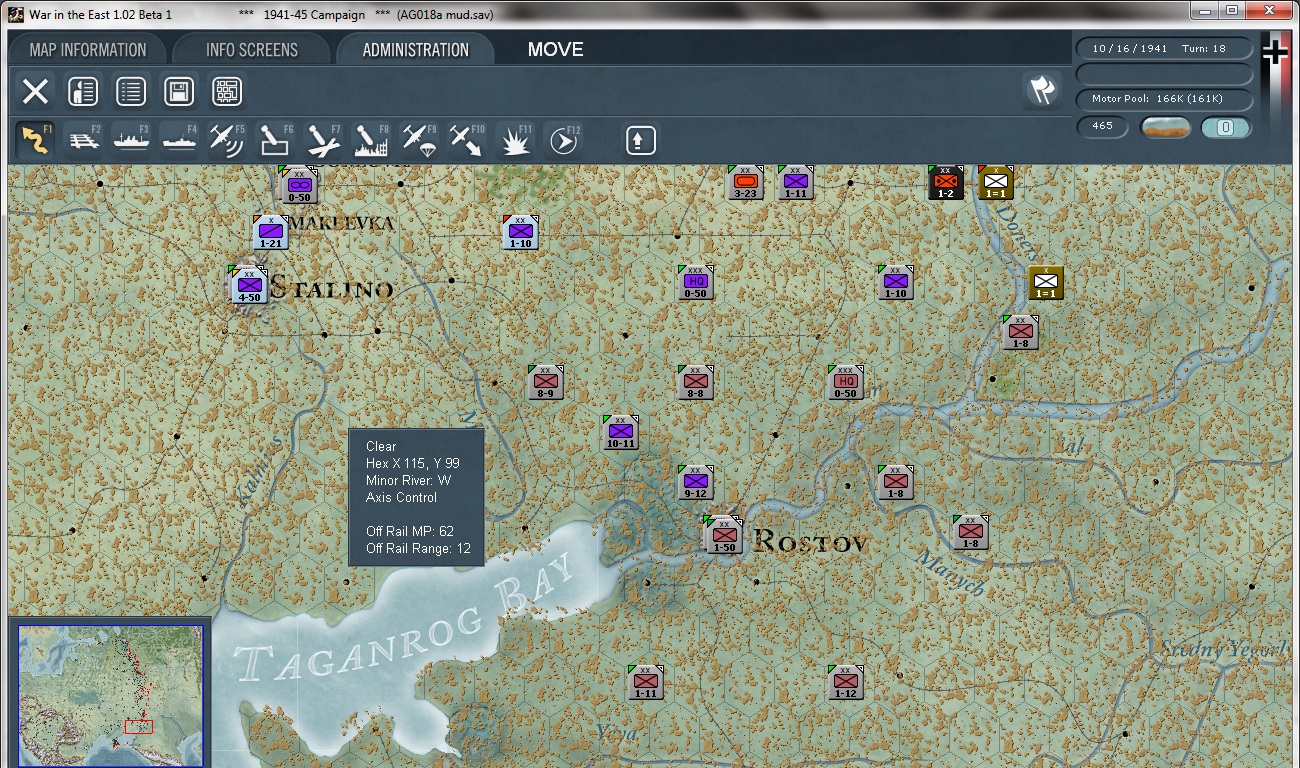The width and height of the screenshot is (1300, 768).
Task: Select the F6 bomb unit icon
Action: [x=276, y=140]
